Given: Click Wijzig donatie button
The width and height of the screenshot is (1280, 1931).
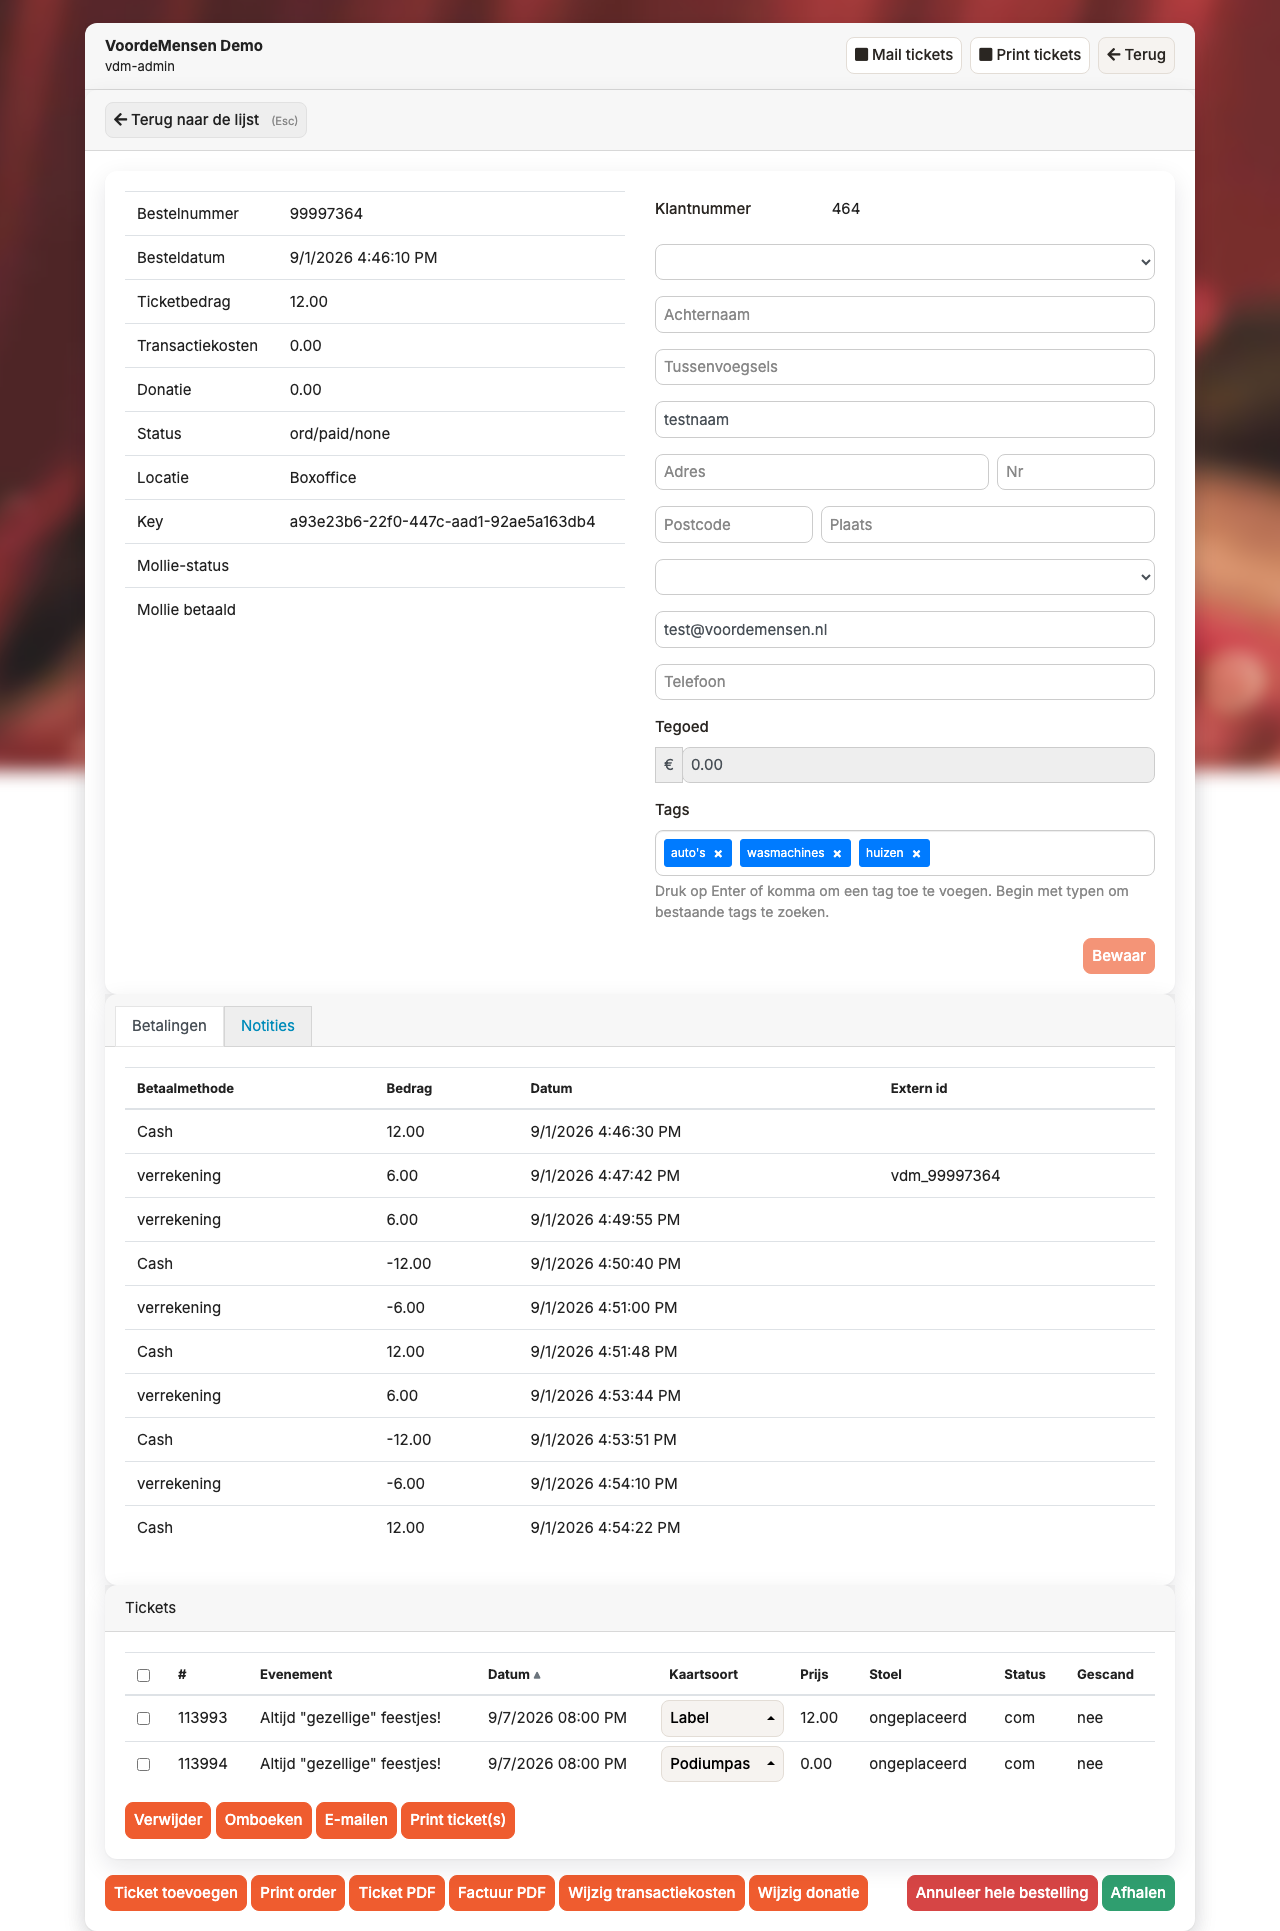Looking at the screenshot, I should pyautogui.click(x=808, y=1893).
